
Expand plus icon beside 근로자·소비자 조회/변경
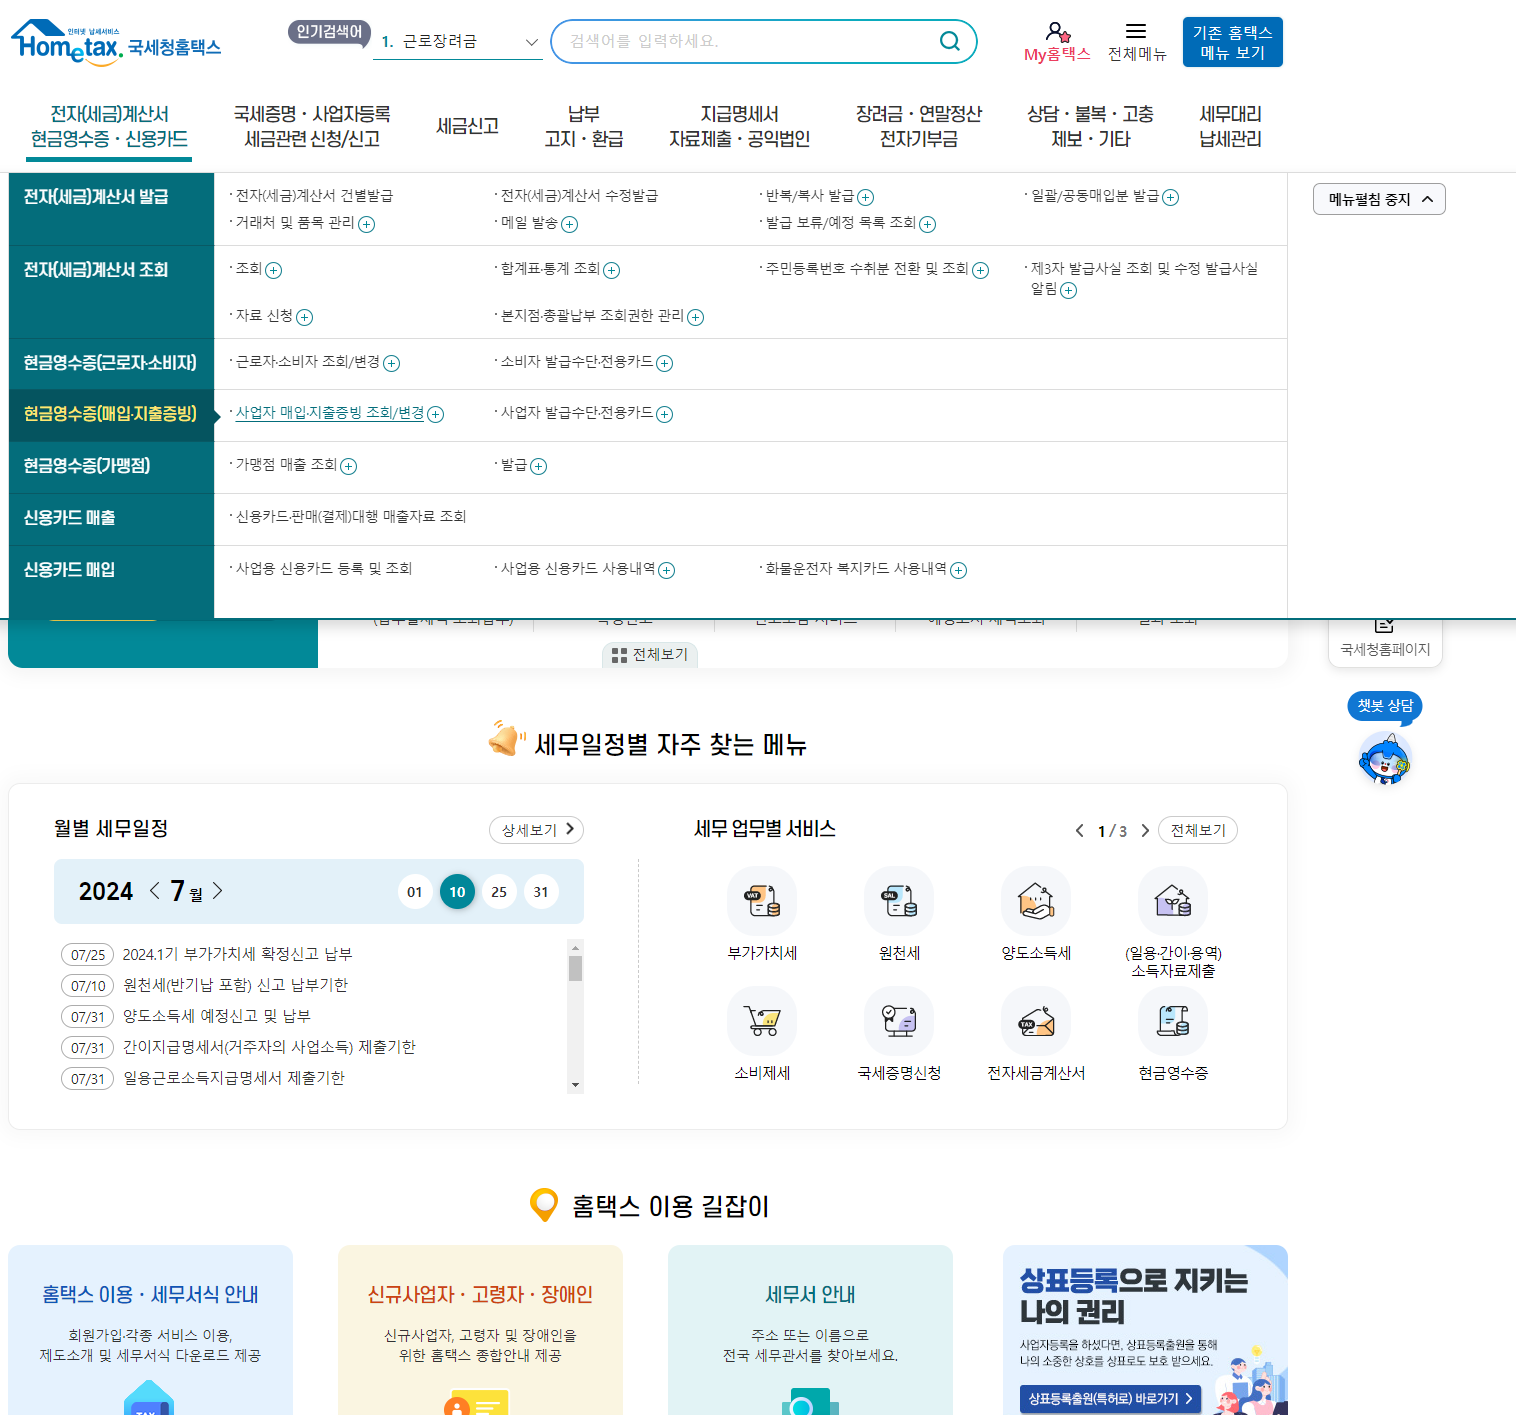coord(392,364)
